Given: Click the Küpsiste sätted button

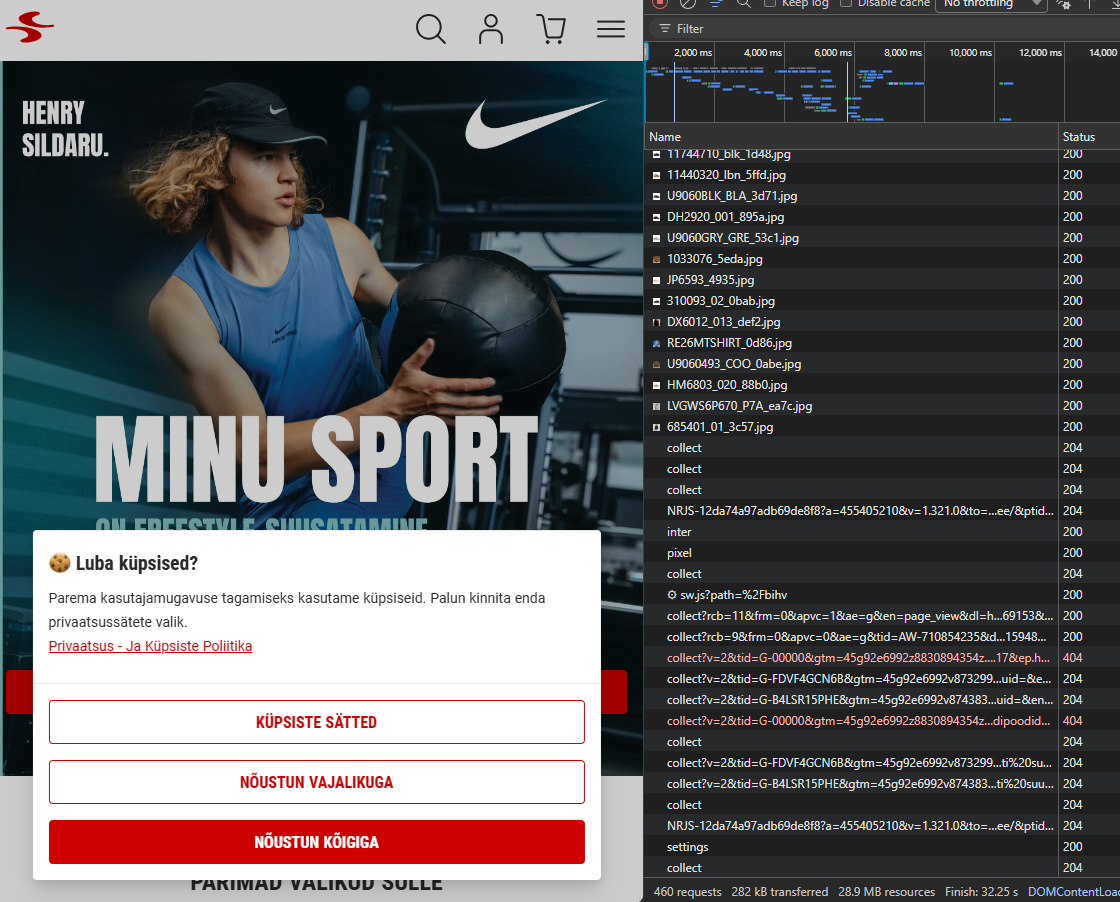Looking at the screenshot, I should click(x=316, y=722).
